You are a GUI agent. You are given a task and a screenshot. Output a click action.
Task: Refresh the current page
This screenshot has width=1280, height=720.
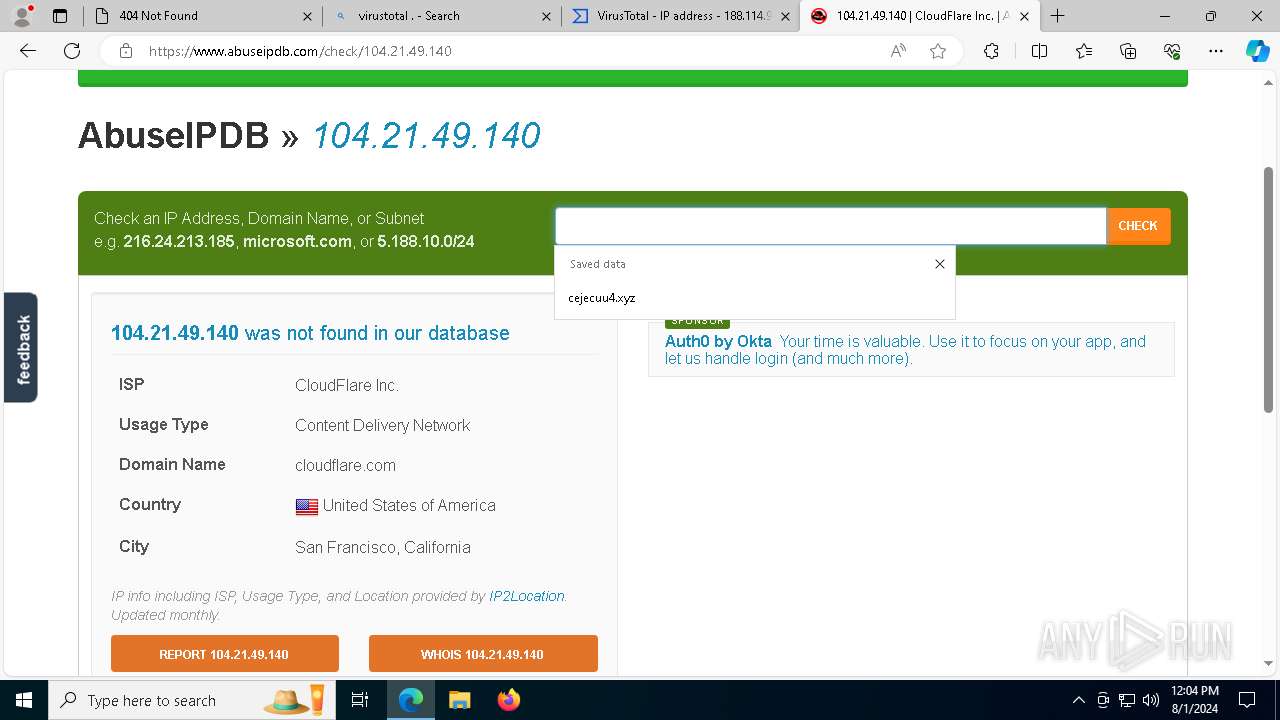72,51
